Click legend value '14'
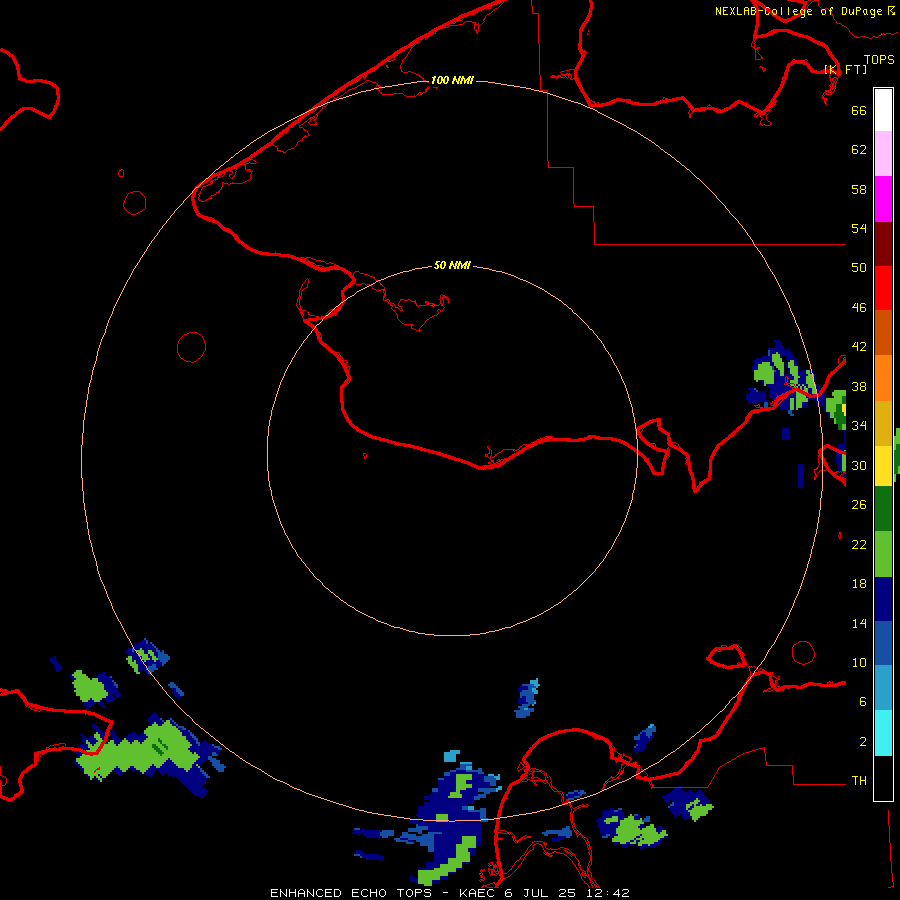900x900 pixels. [859, 623]
